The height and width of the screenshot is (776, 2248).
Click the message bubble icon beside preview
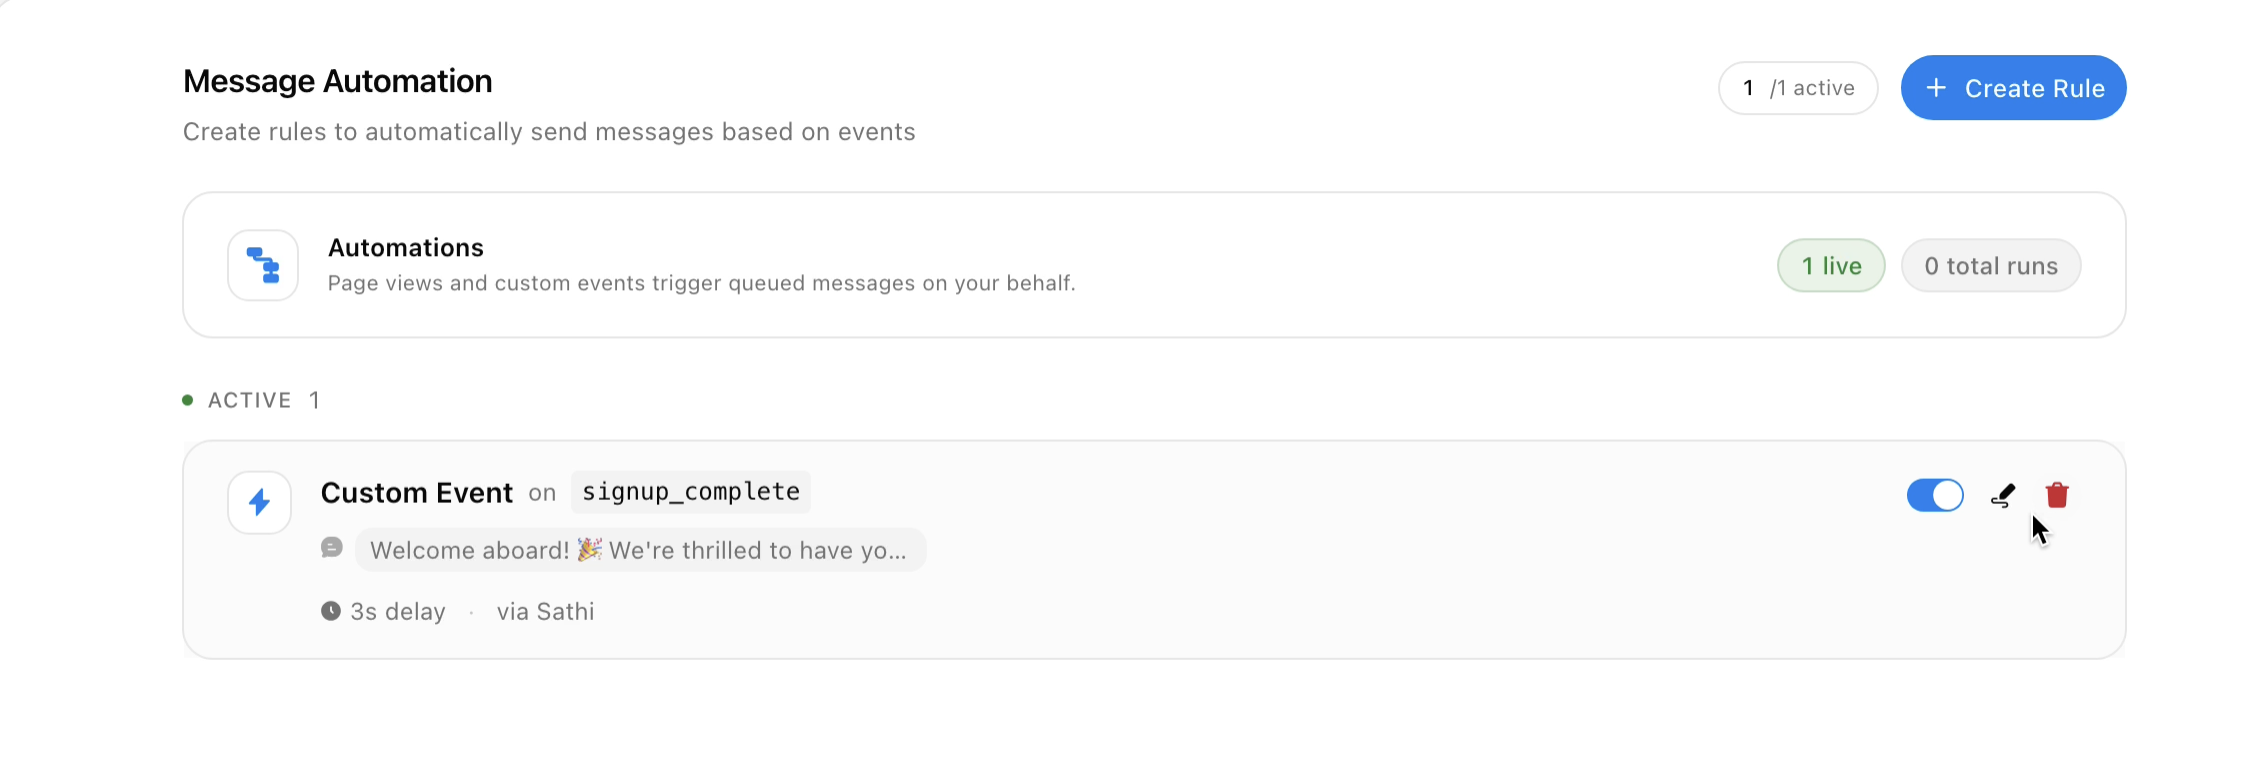[332, 548]
